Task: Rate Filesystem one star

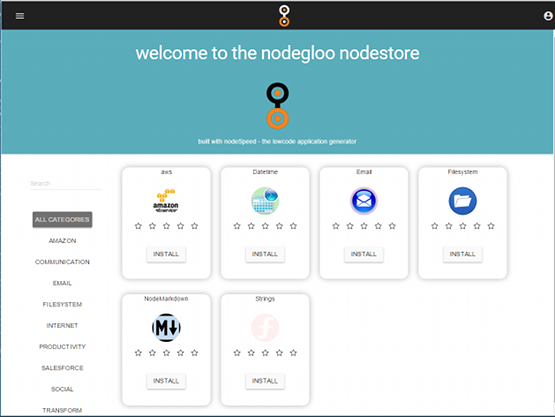Action: click(x=435, y=226)
